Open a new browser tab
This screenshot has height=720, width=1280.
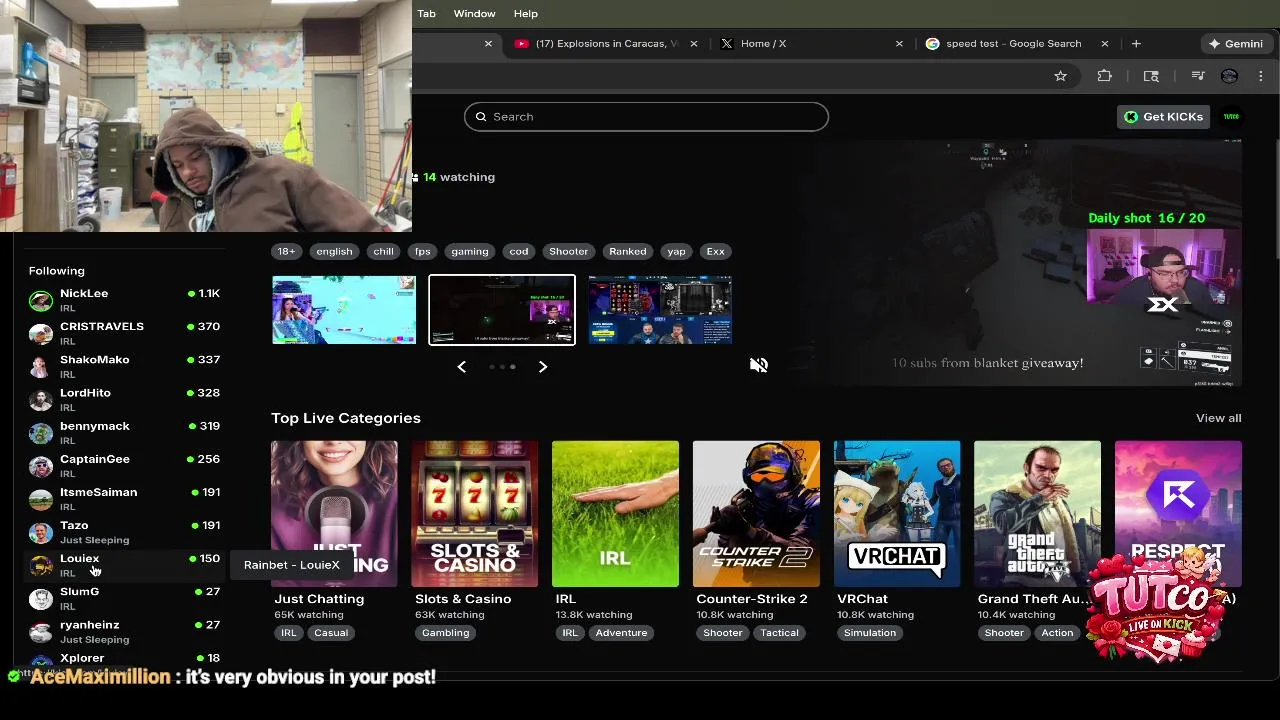pos(1136,44)
